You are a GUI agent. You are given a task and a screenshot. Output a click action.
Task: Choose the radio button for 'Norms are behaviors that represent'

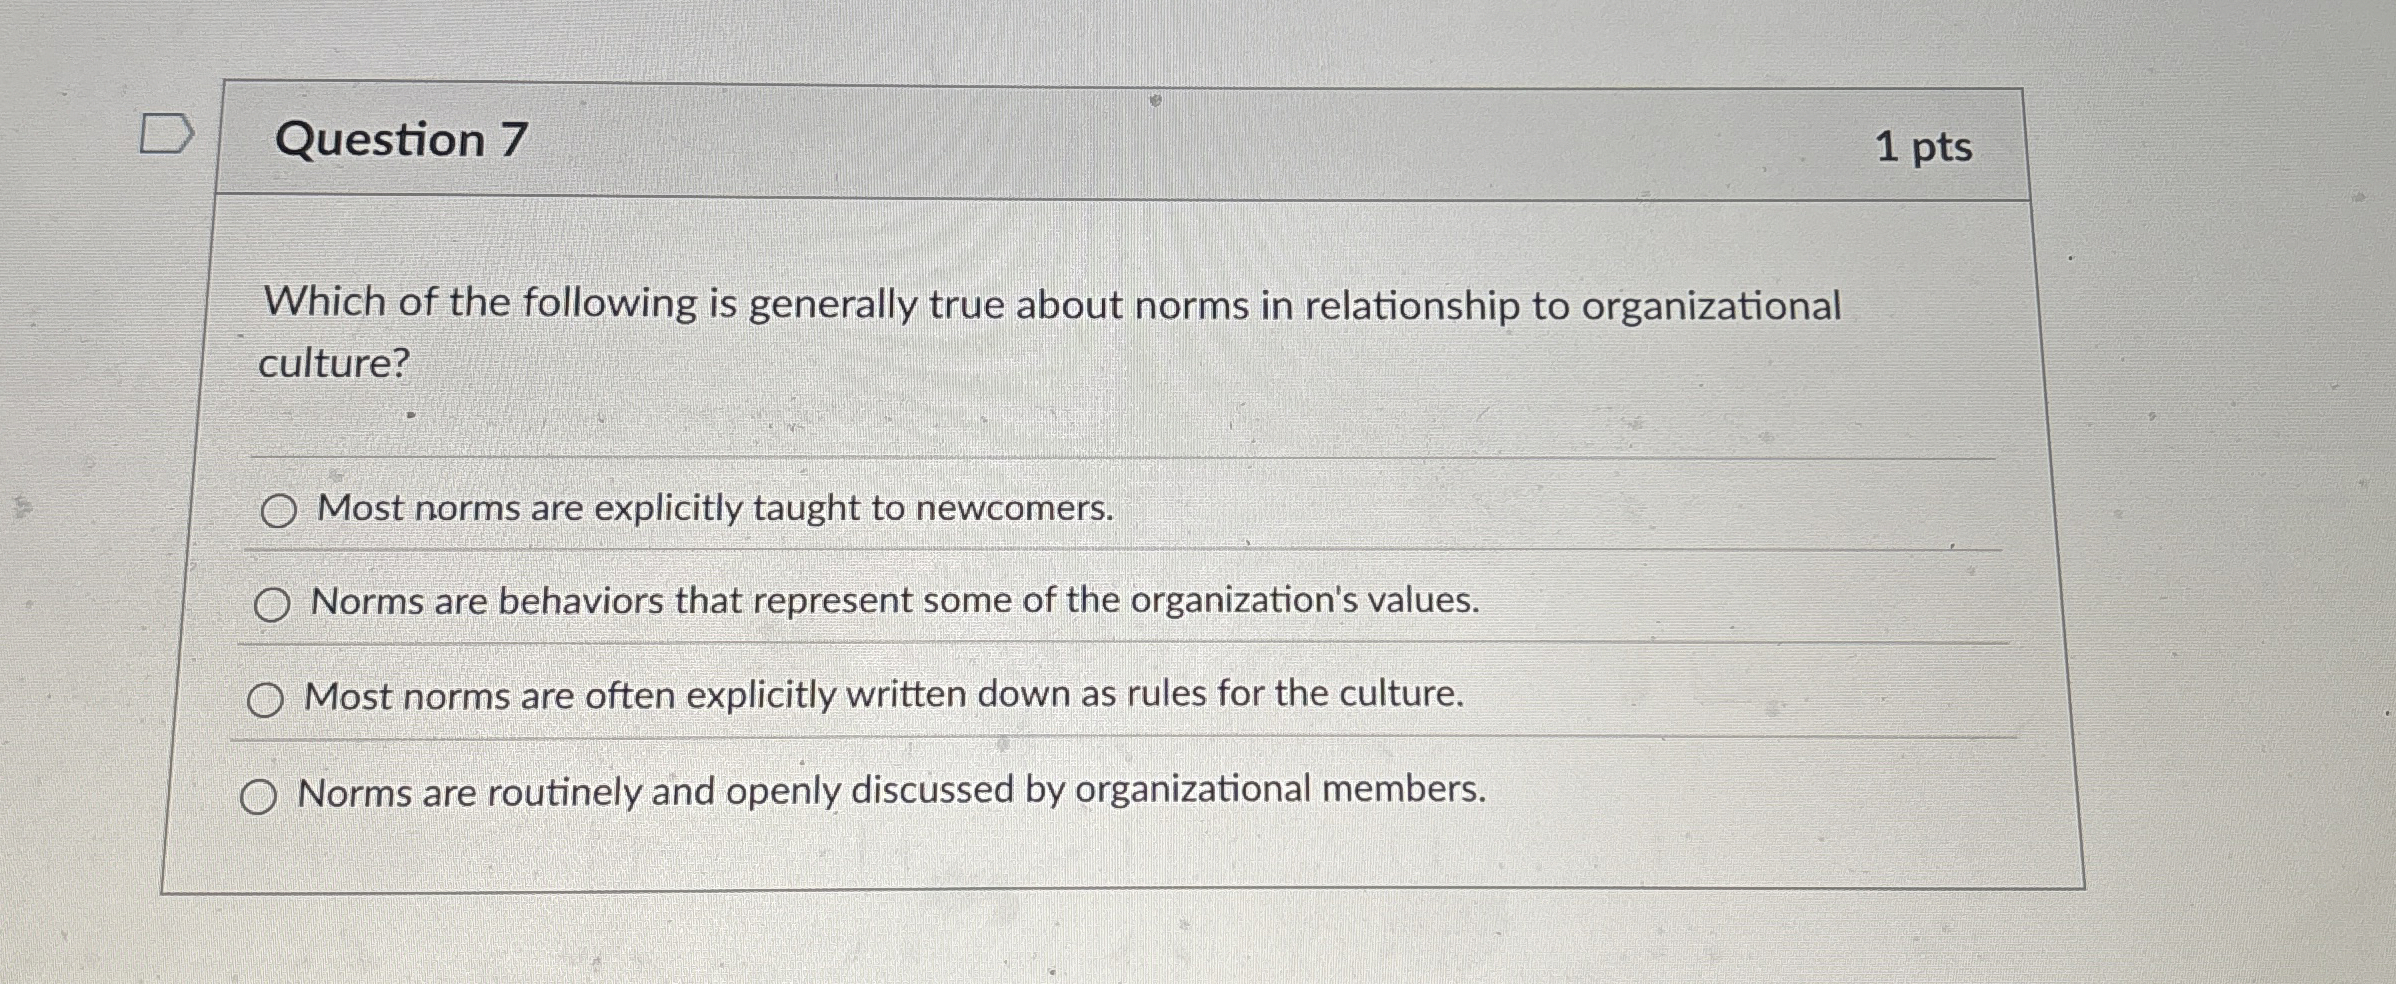[x=272, y=604]
